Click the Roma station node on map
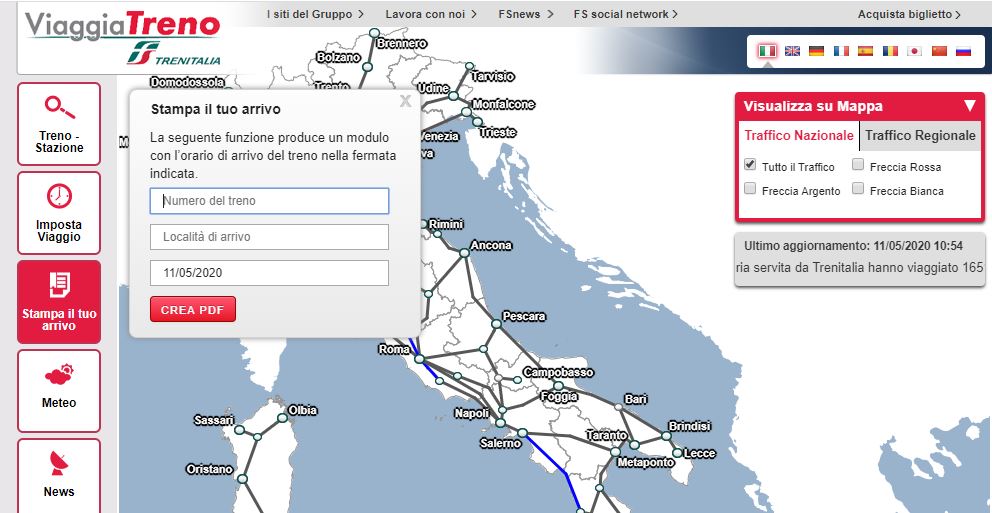This screenshot has width=992, height=513. click(419, 359)
